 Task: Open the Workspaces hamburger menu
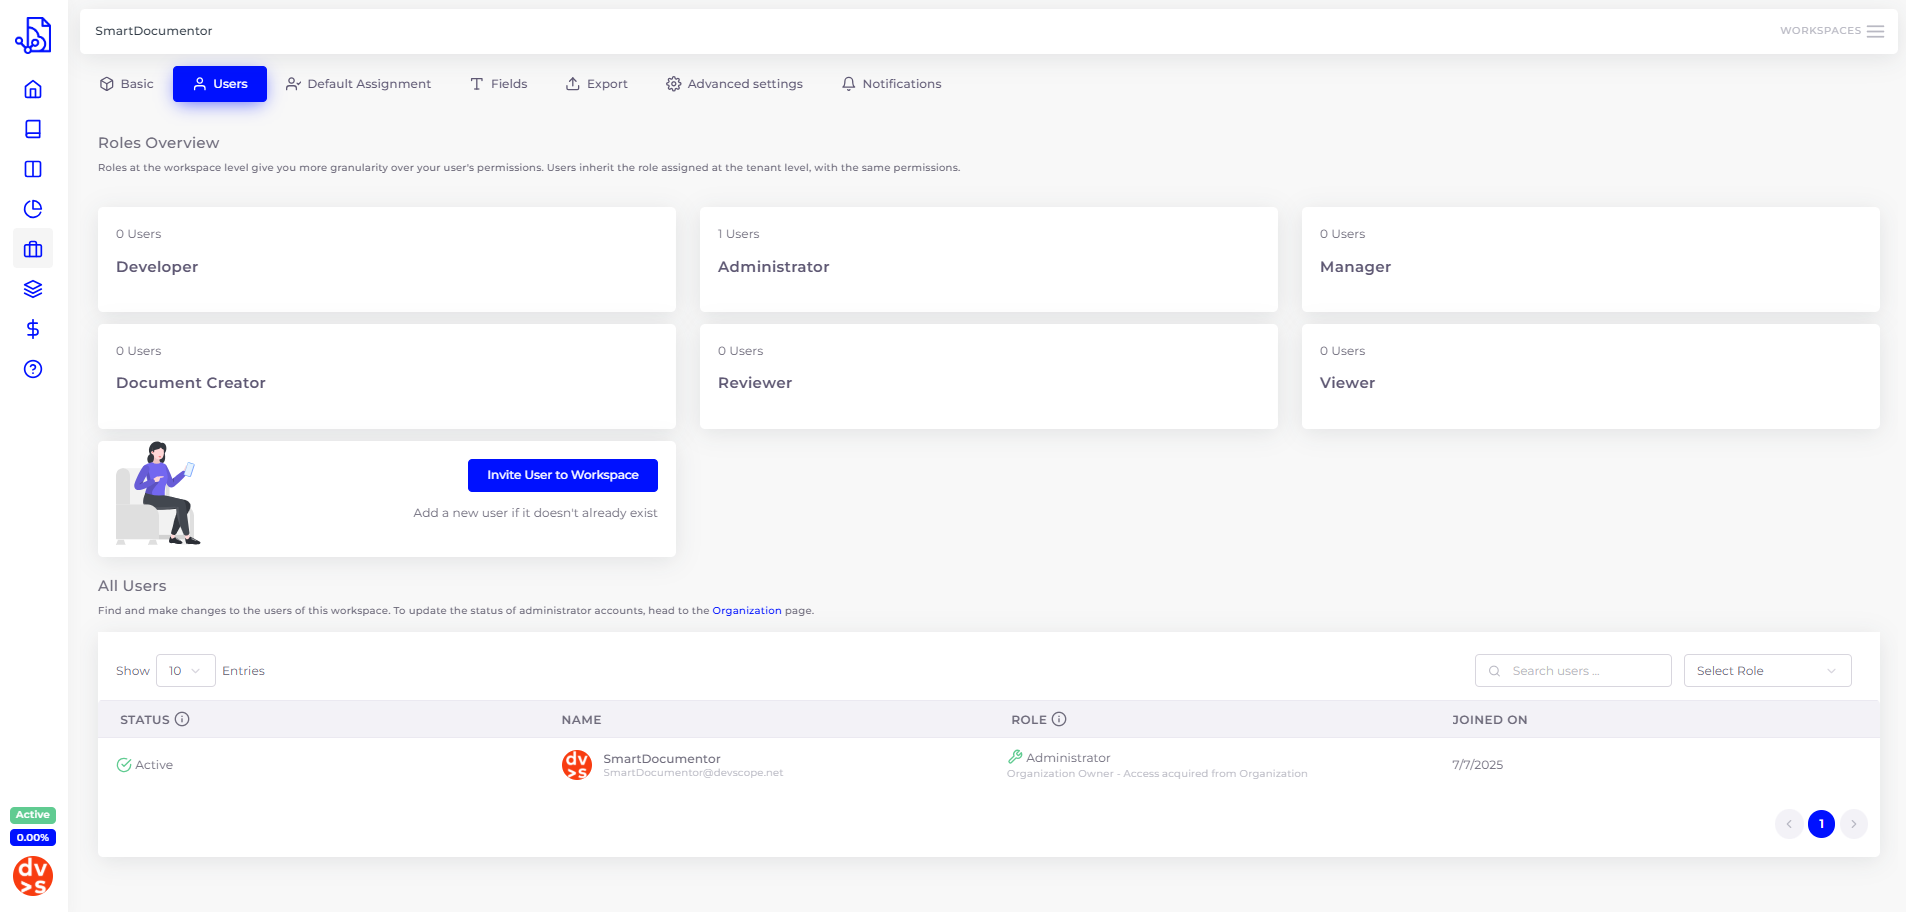click(x=1875, y=31)
